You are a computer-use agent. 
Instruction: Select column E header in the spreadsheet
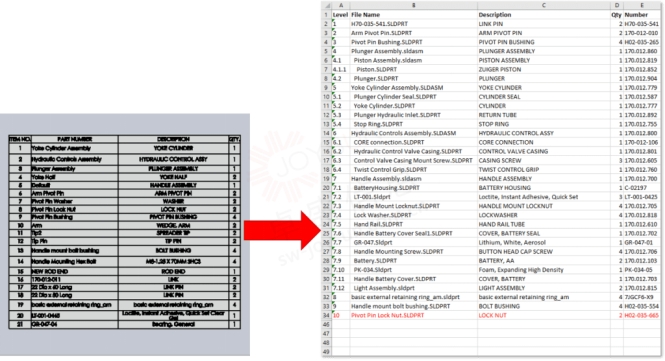point(642,6)
